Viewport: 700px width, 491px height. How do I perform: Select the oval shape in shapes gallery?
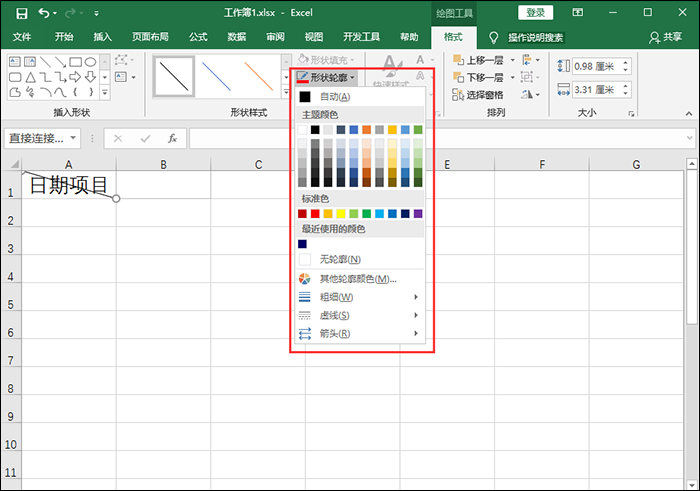(x=91, y=61)
